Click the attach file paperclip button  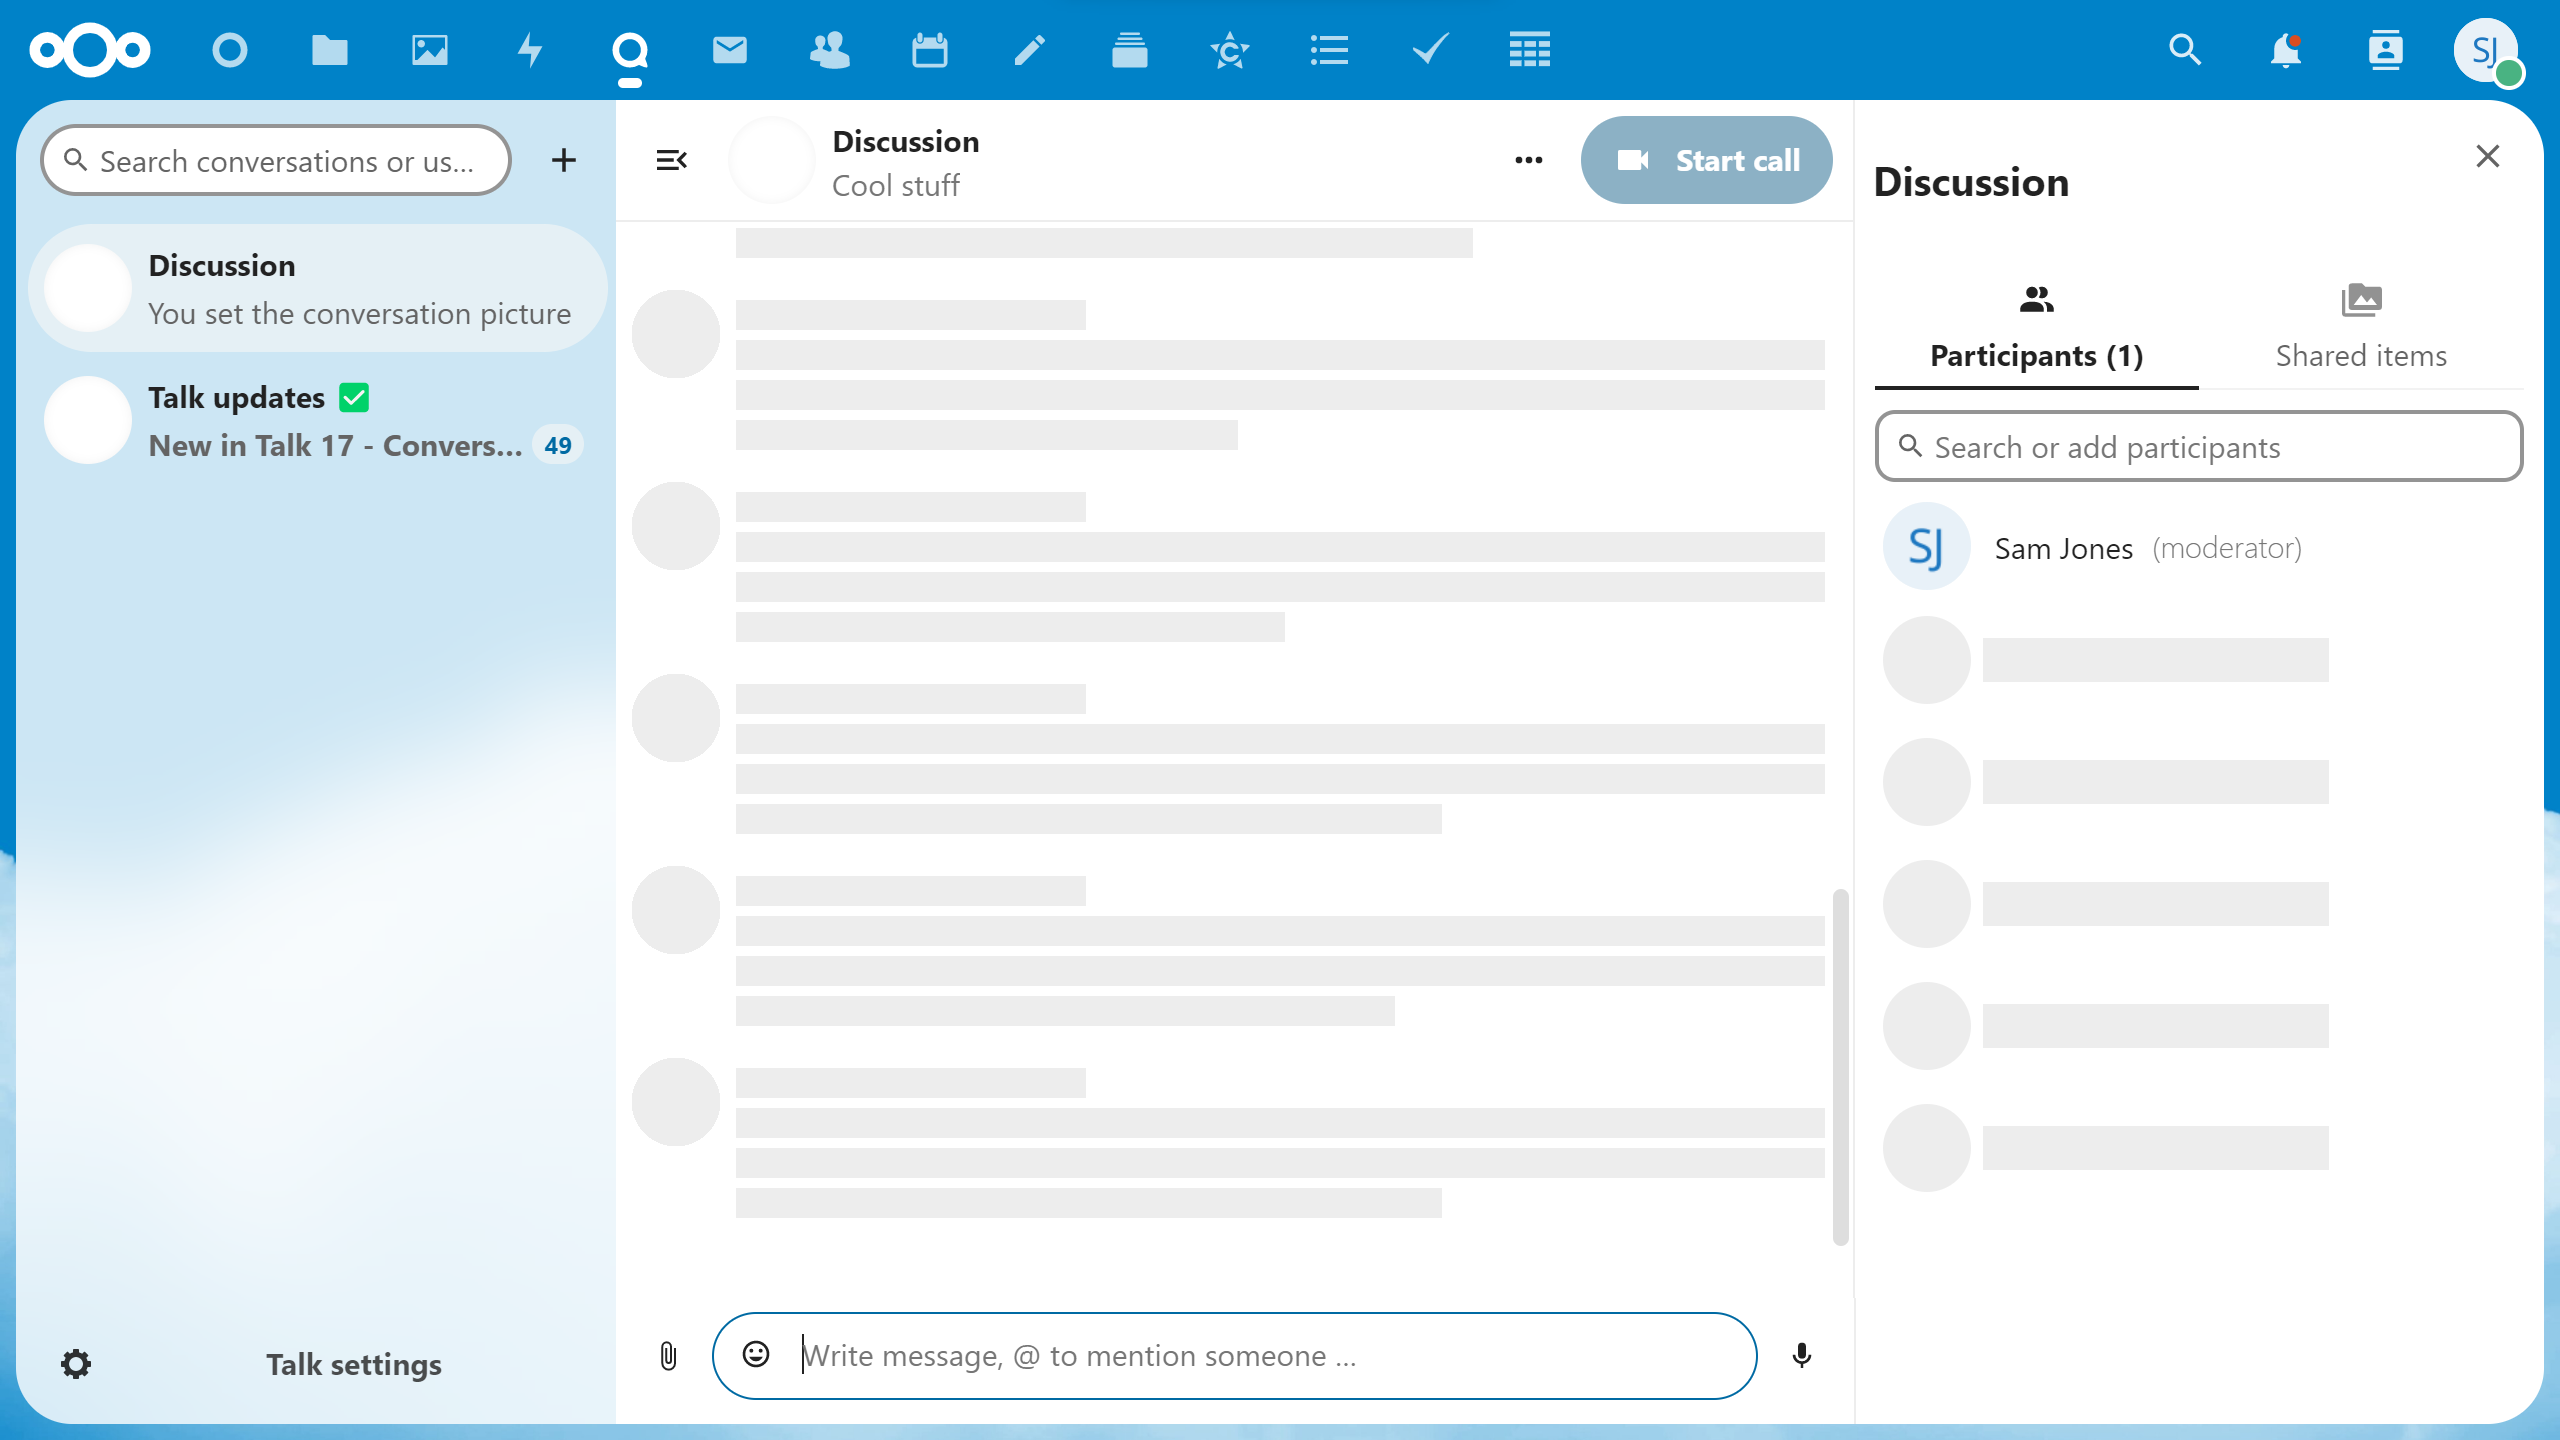(668, 1356)
